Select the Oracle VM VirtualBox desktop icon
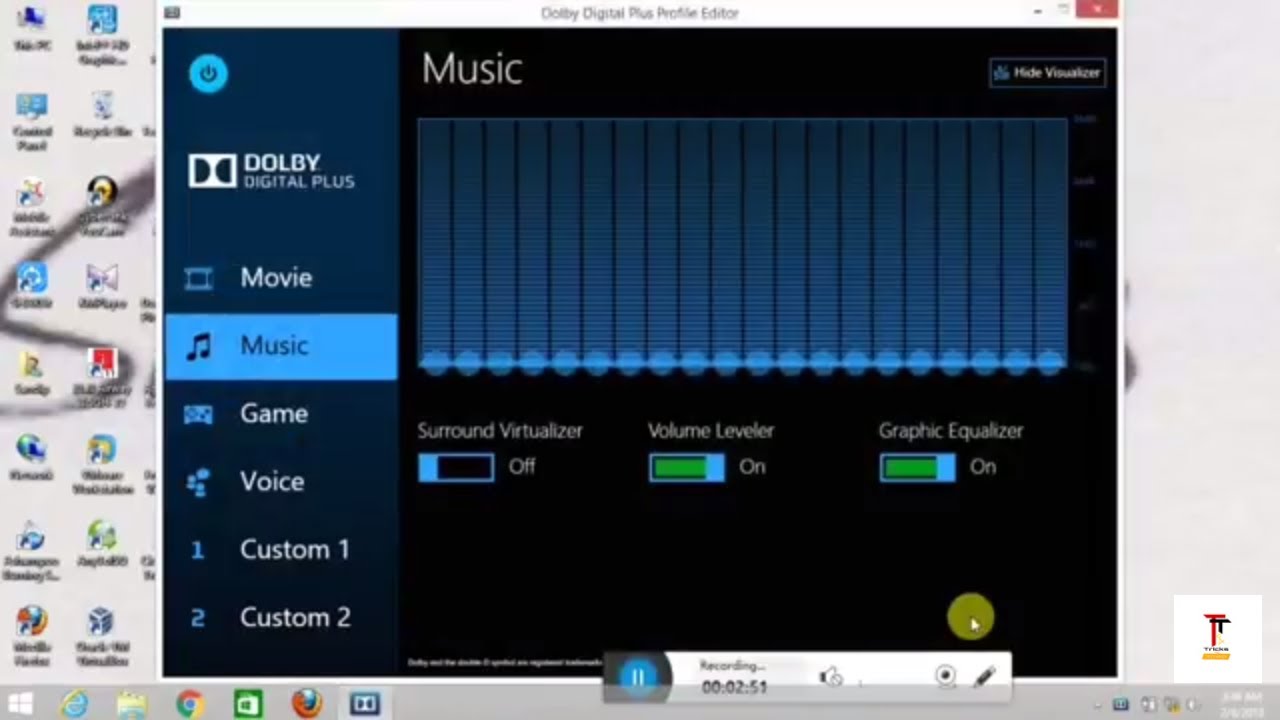The height and width of the screenshot is (720, 1280). (x=101, y=636)
